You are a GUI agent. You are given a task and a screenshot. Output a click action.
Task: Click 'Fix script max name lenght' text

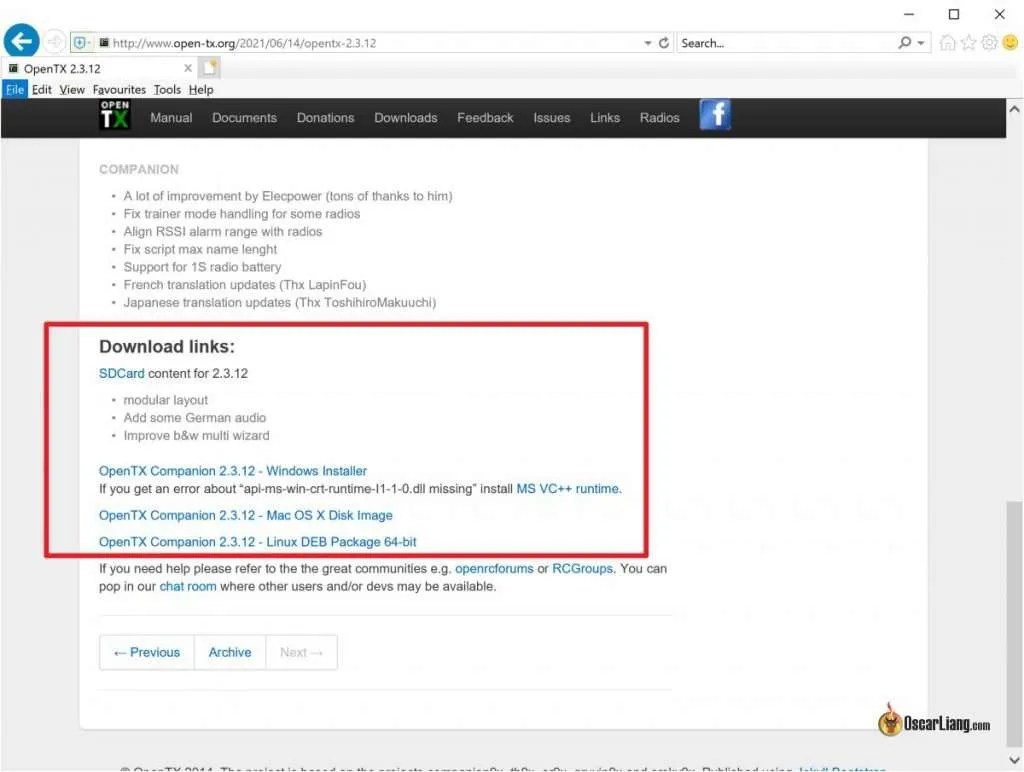click(200, 249)
